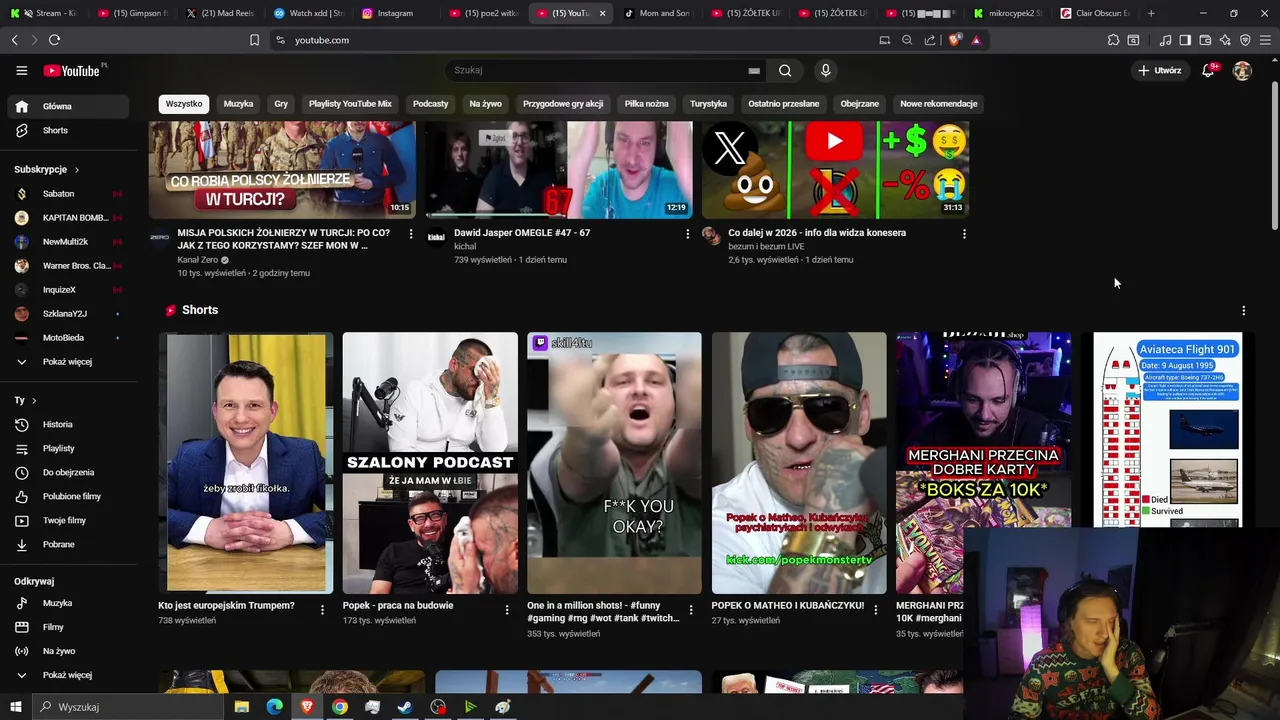
Task: Play the Dawid Jasper OMEGLE #47 thumbnail
Action: point(559,169)
